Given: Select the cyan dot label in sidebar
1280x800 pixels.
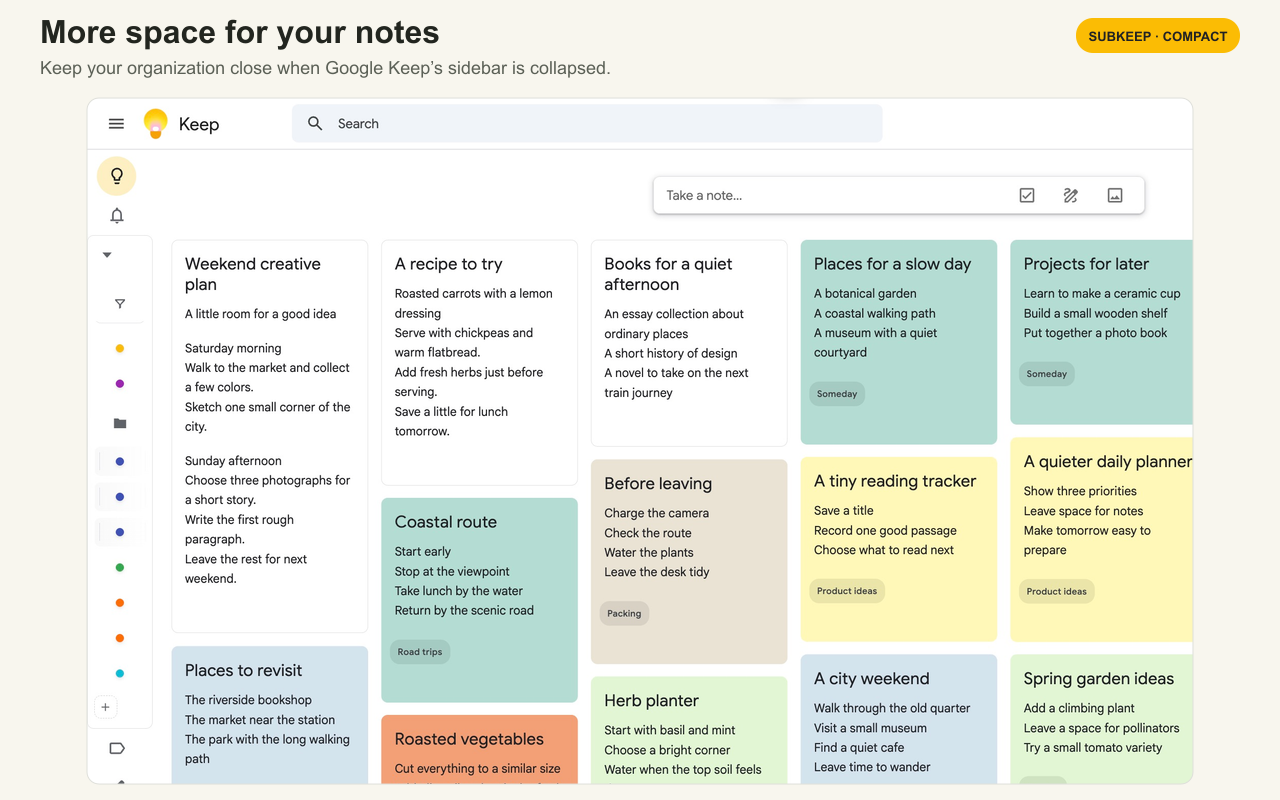Looking at the screenshot, I should point(120,674).
